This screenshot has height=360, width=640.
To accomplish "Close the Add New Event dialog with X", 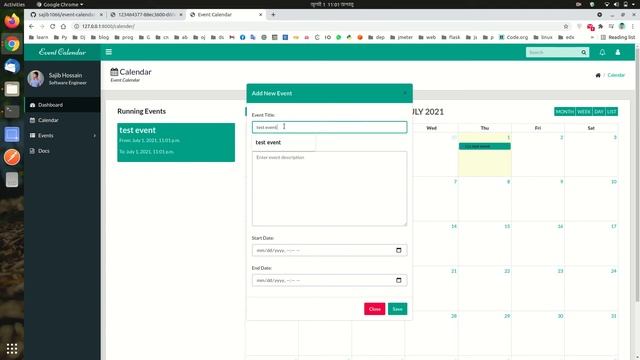I will click(404, 93).
